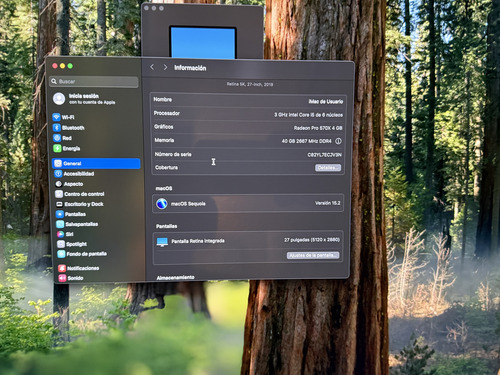This screenshot has width=500, height=375.
Task: Click the Cobertura label
Action: [166, 167]
